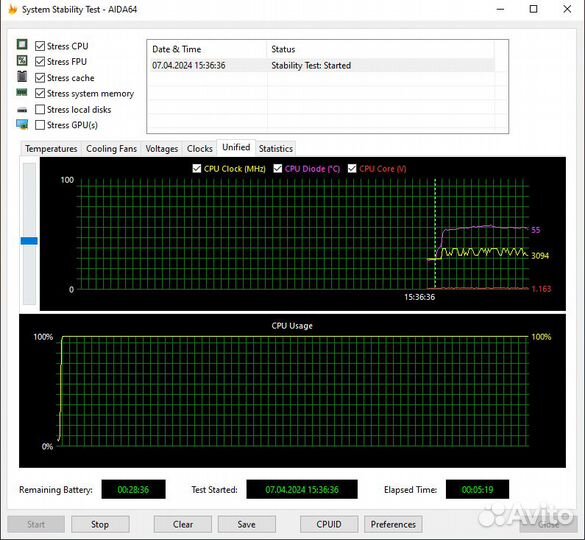This screenshot has width=585, height=540.
Task: Click the Elapsed Time value 00:05:19
Action: [478, 489]
